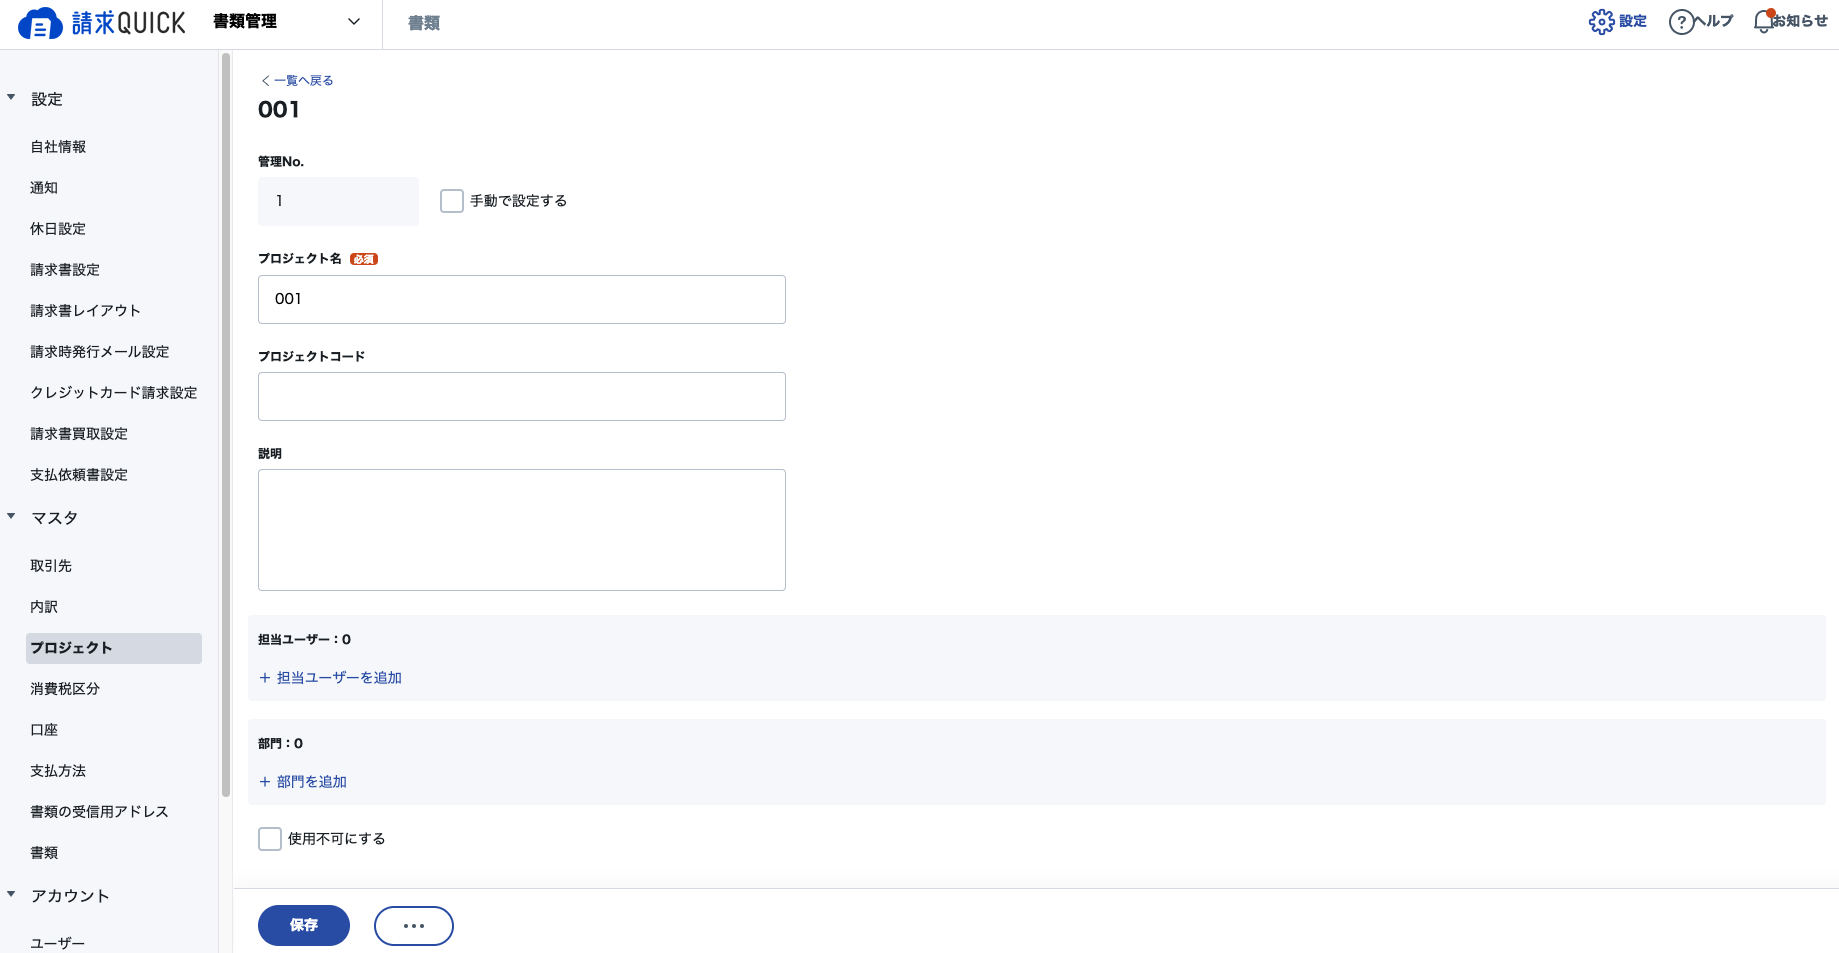Screen dimensions: 1839x953
Task: Collapse the 設定 sidebar section
Action: (11, 98)
